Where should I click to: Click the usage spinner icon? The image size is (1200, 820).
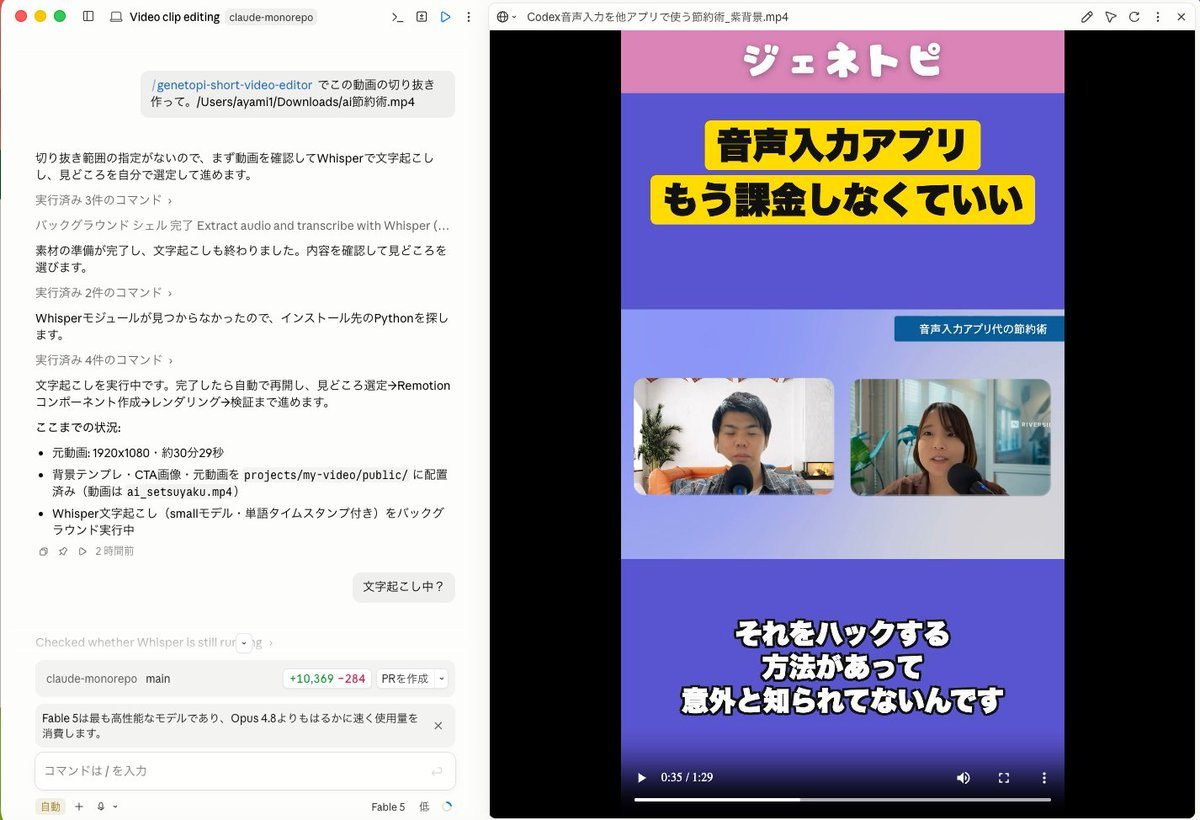click(447, 806)
